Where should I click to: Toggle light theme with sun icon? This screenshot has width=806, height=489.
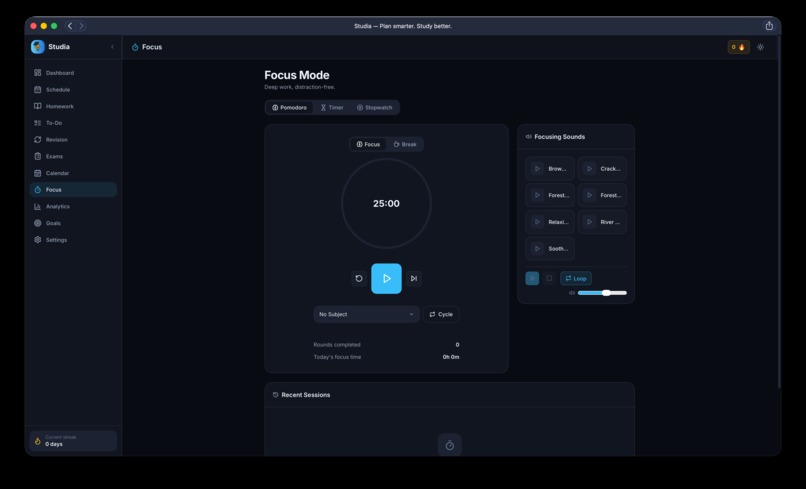[760, 47]
